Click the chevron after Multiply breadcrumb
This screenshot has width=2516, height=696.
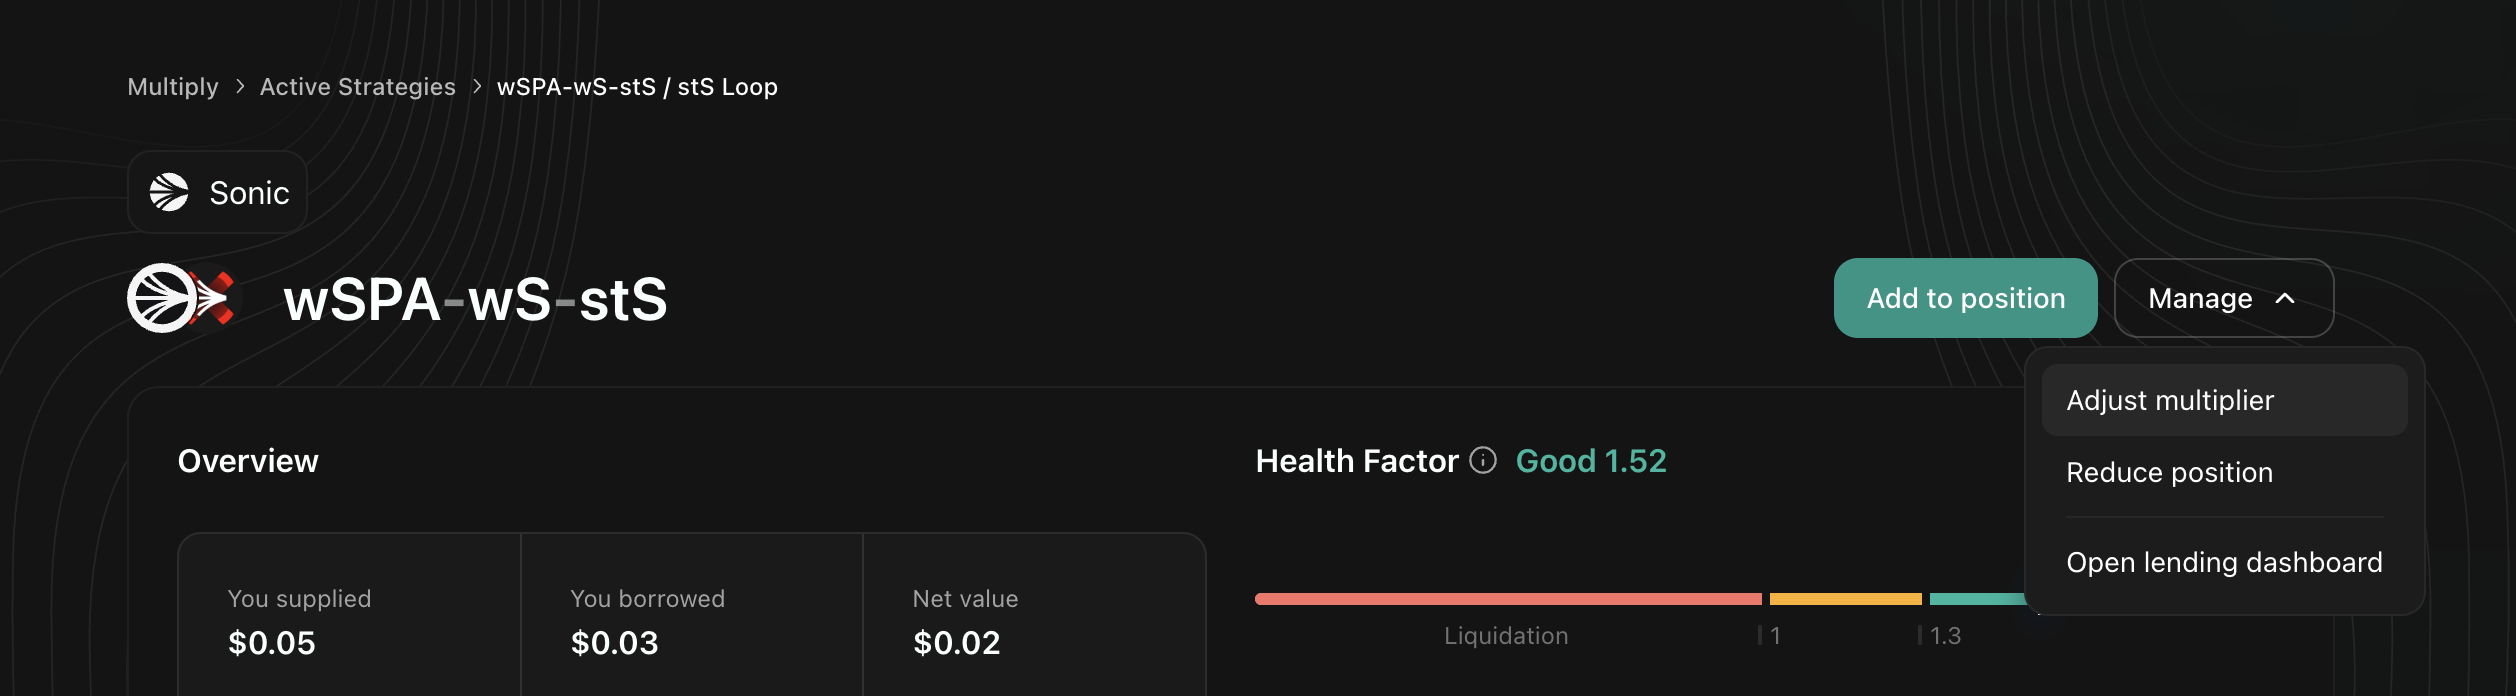240,87
